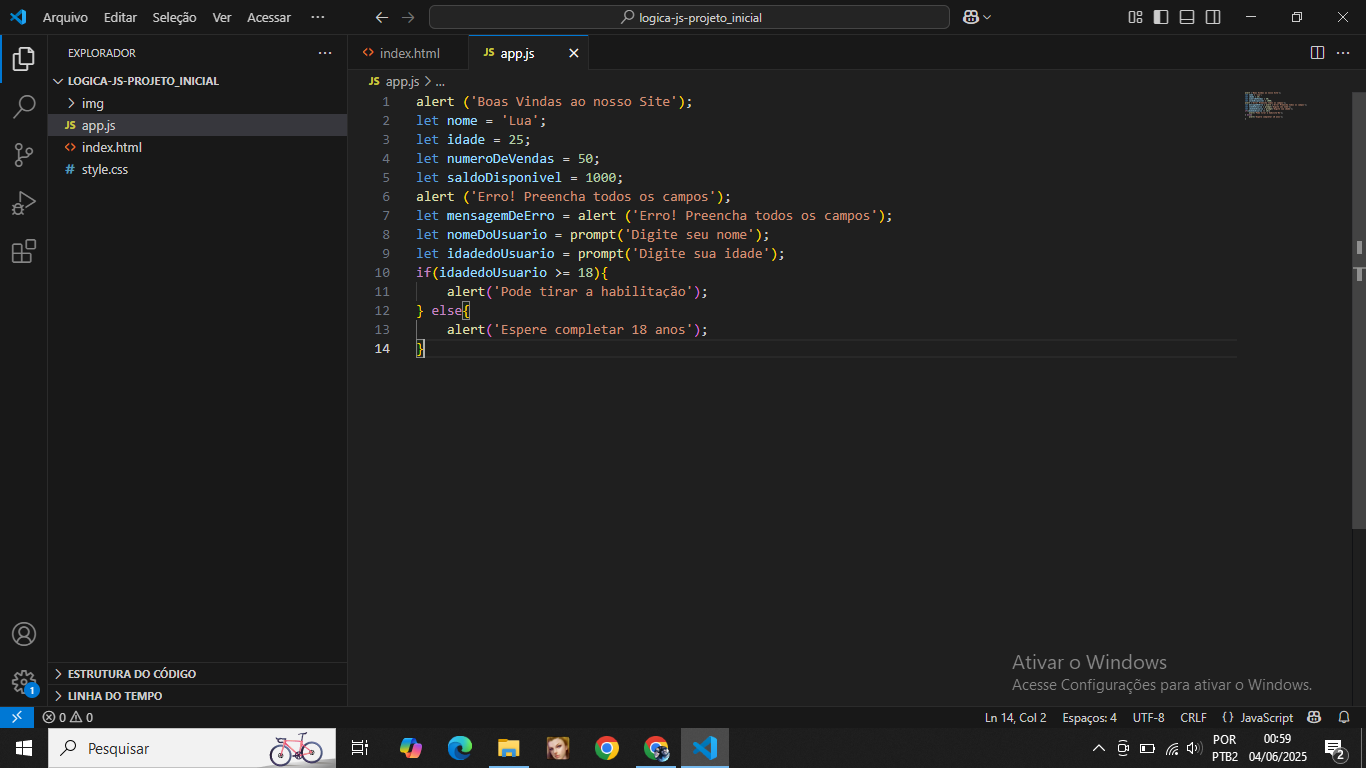Click the remote window status bar icon
The image size is (1366, 768).
click(17, 717)
